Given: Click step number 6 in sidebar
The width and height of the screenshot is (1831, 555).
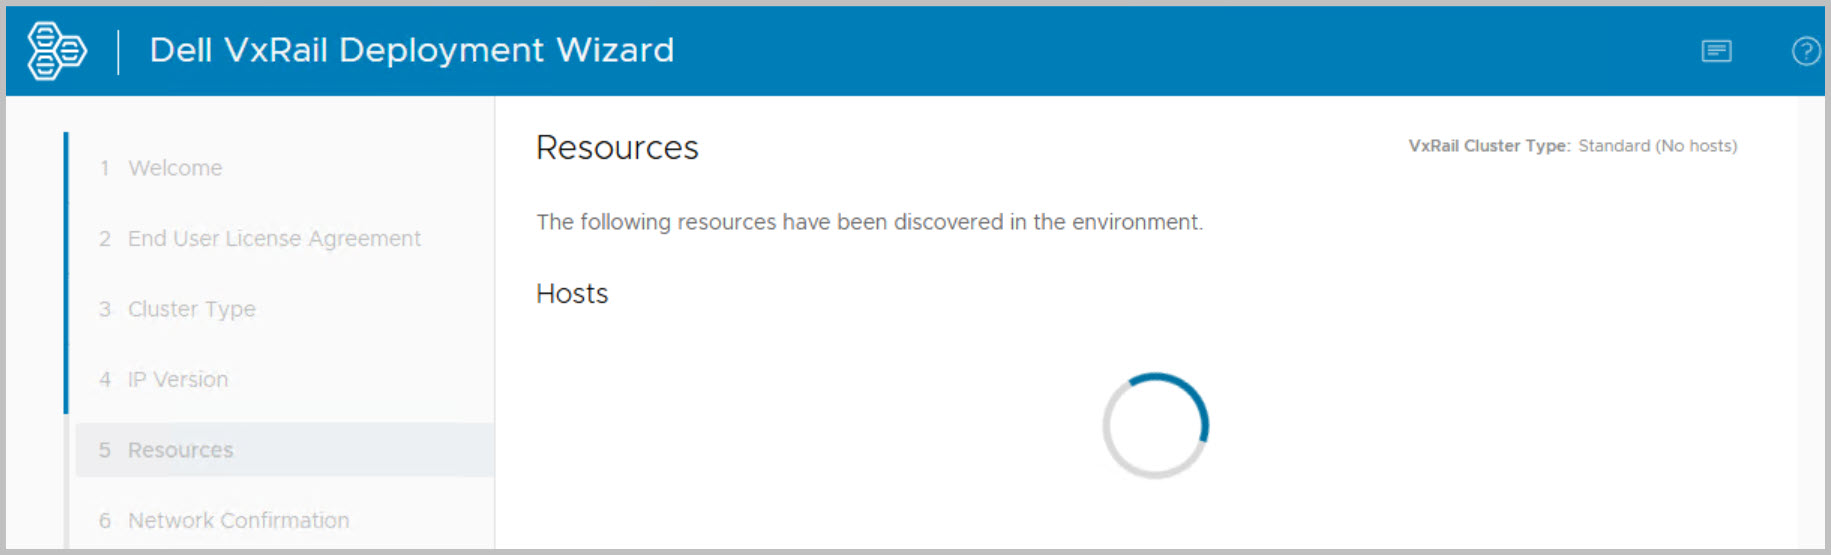Looking at the screenshot, I should (x=105, y=520).
